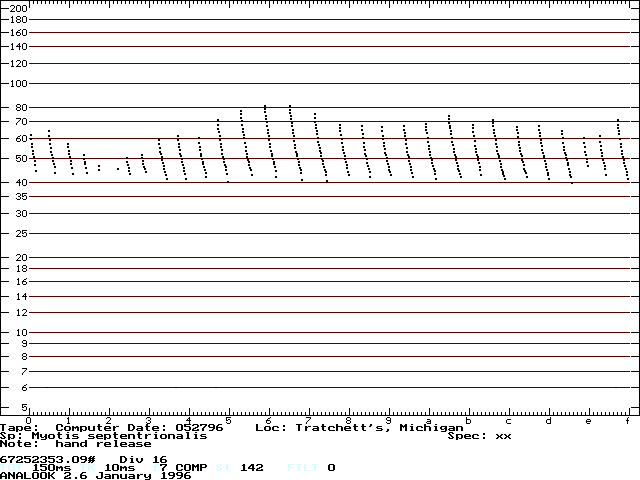This screenshot has width=640, height=480.
Task: Click the Tape label field
Action: [x=20, y=427]
